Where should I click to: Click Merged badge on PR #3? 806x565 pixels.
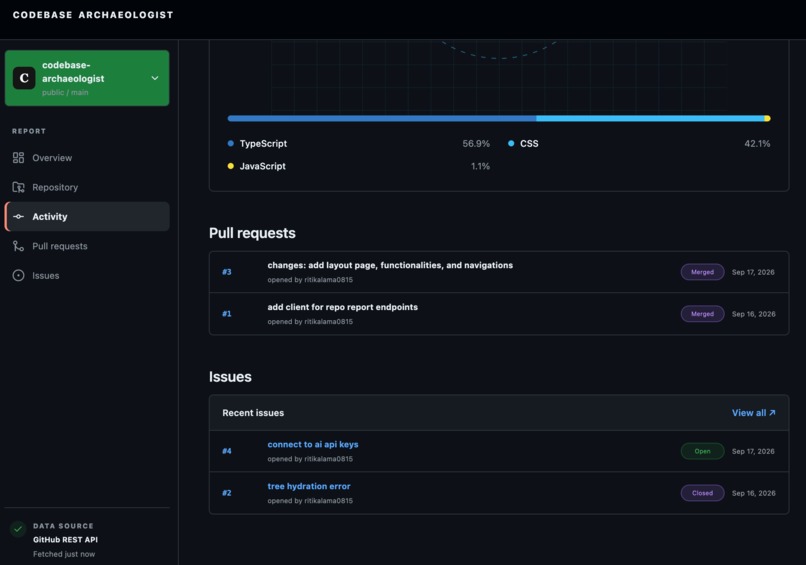pyautogui.click(x=703, y=272)
